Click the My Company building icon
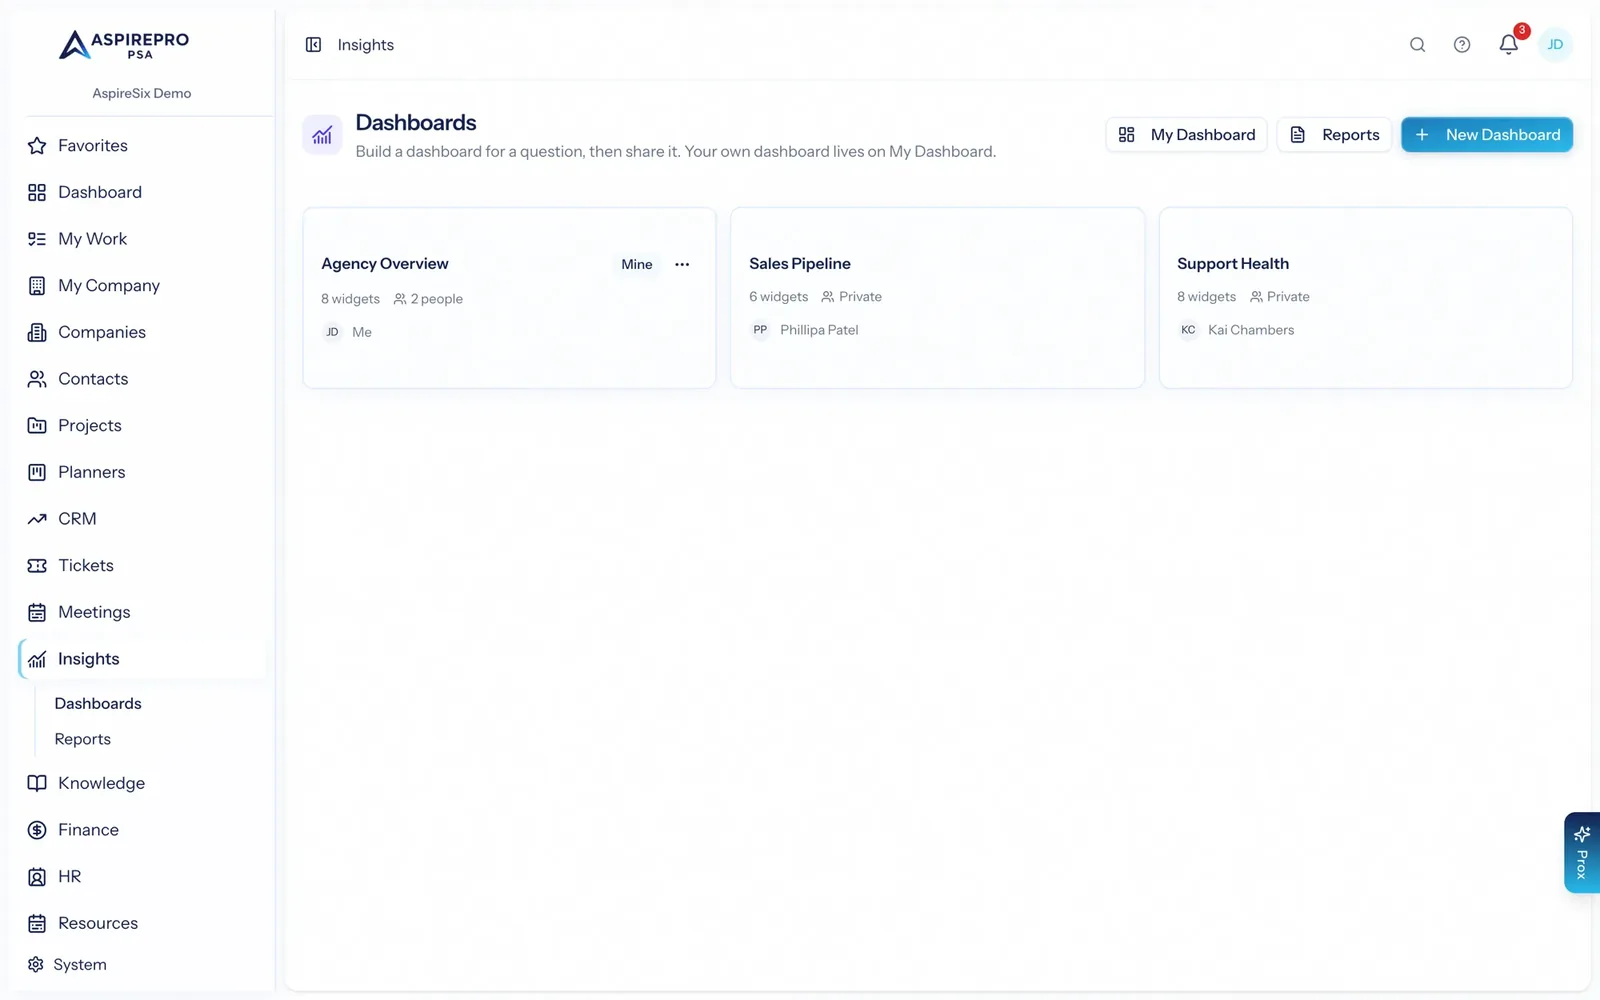The image size is (1600, 1000). 37,286
